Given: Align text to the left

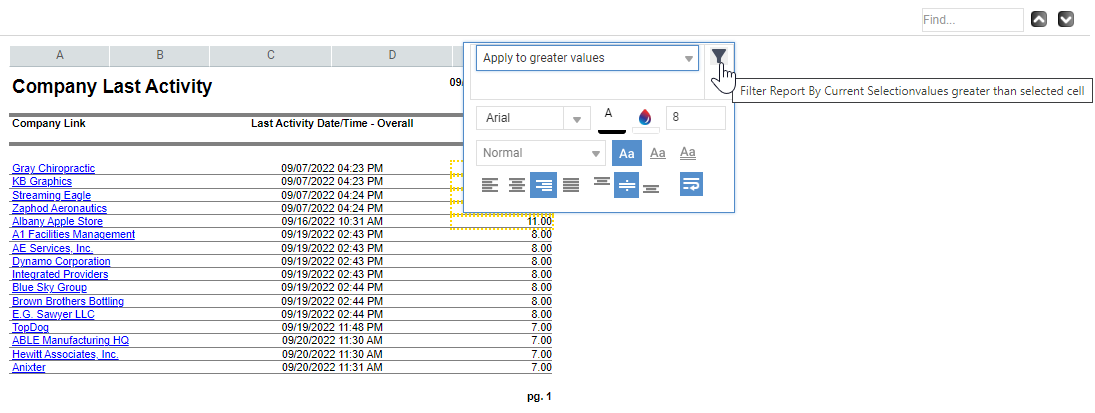Looking at the screenshot, I should [489, 184].
